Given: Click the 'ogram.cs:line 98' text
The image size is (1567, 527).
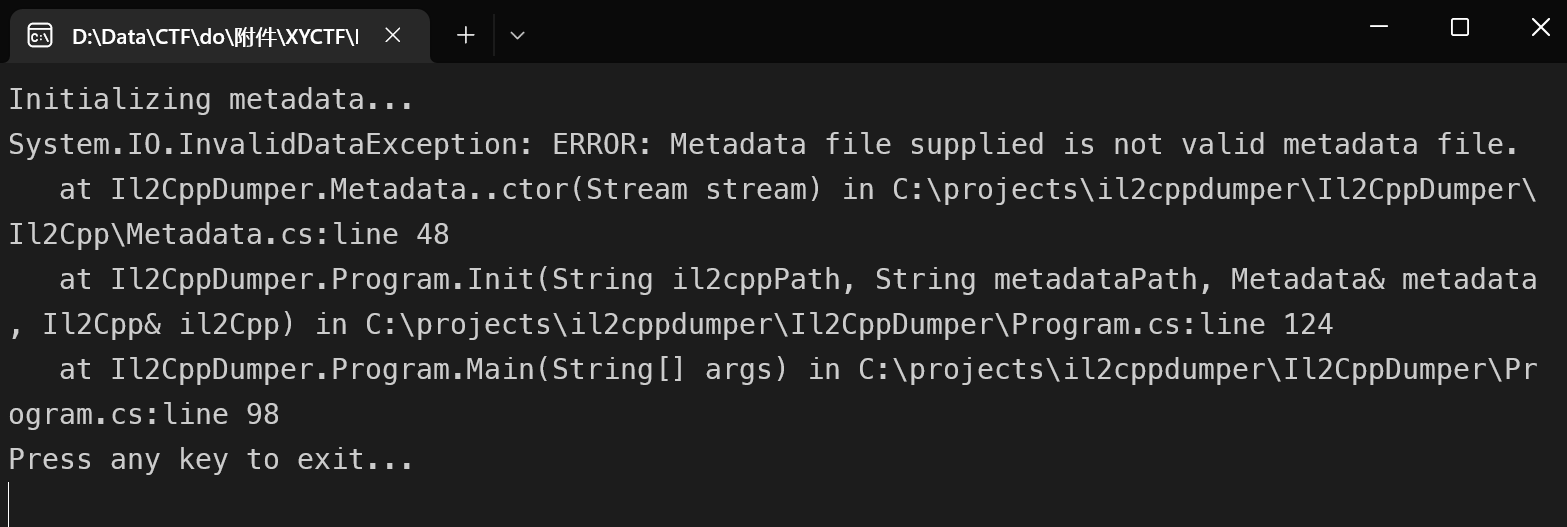Looking at the screenshot, I should 144,415.
